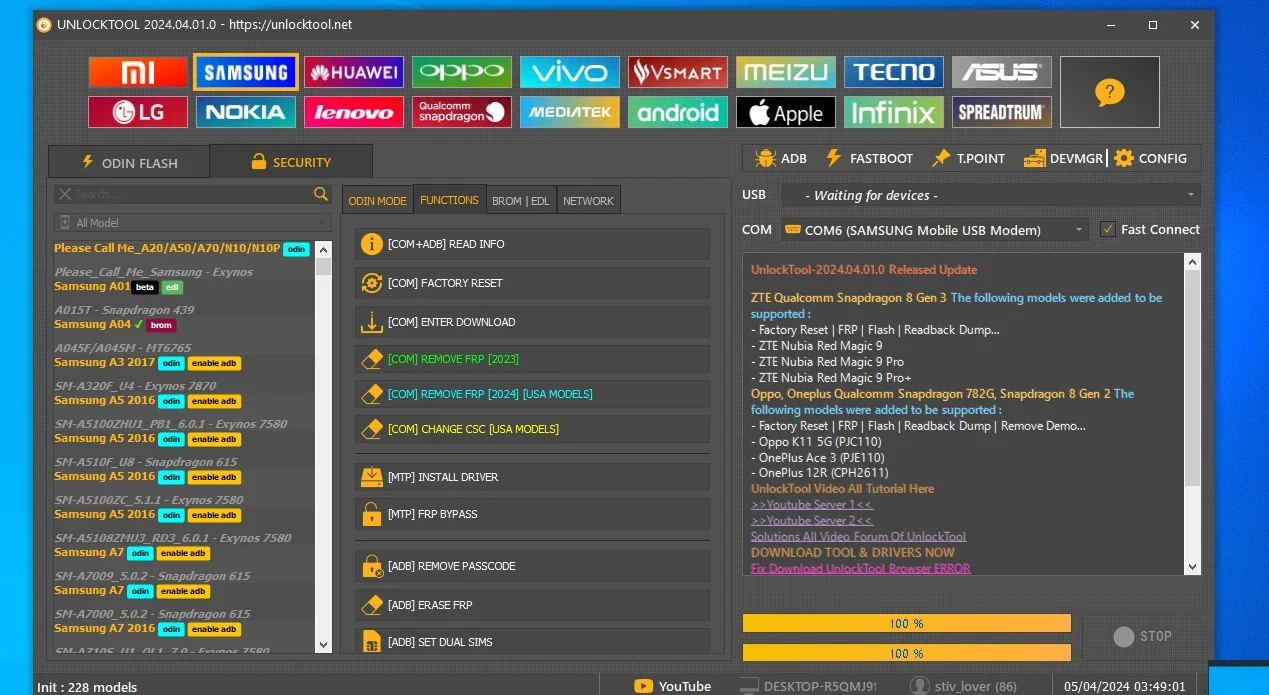Run [COM] FACTORY RESET

coord(532,283)
